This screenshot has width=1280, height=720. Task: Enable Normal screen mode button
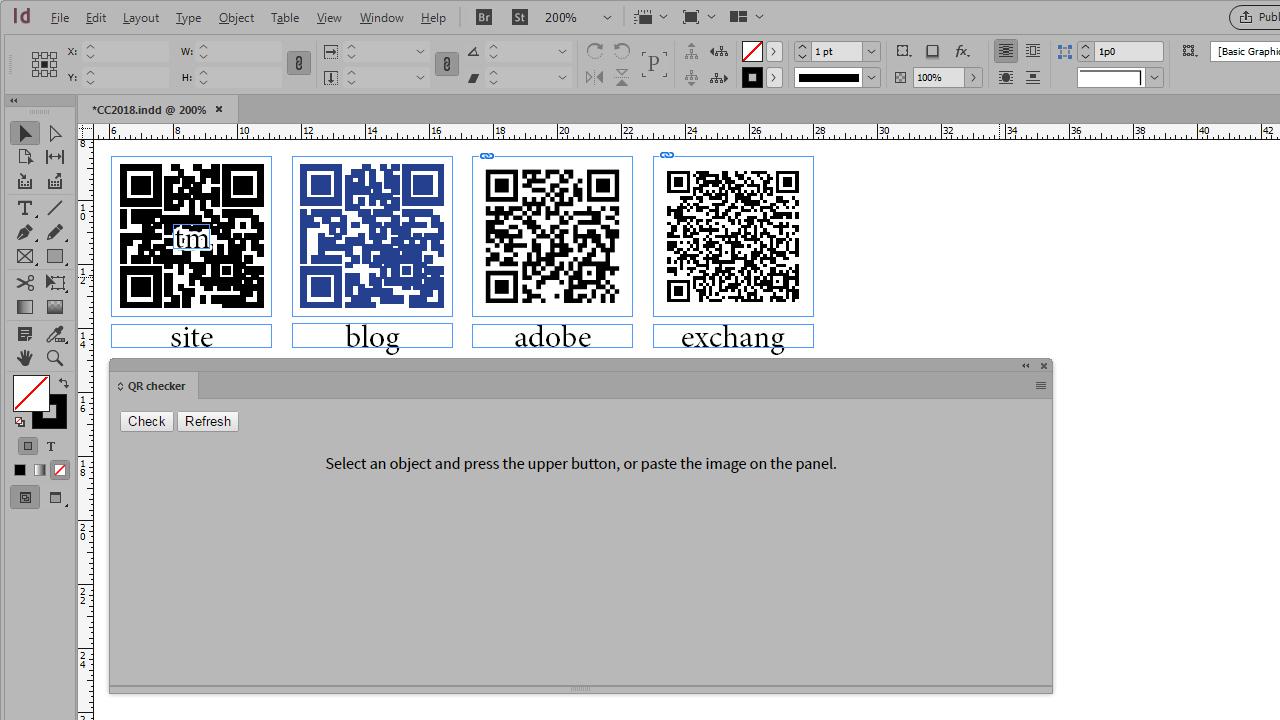(25, 497)
